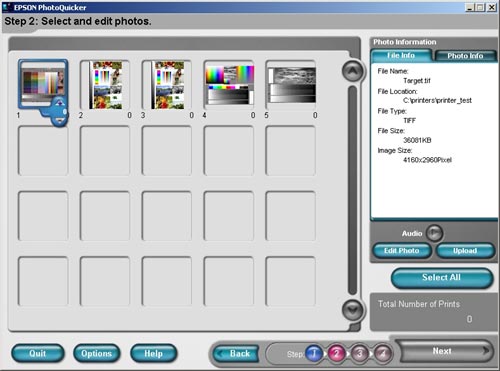Proceed with the Next button
The height and width of the screenshot is (371, 500).
(444, 351)
